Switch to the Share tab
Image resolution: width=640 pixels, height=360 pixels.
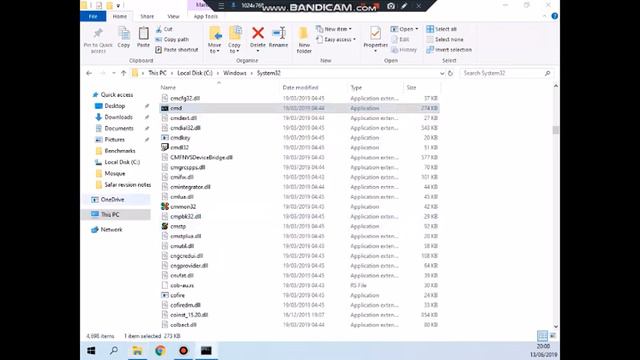pos(147,16)
